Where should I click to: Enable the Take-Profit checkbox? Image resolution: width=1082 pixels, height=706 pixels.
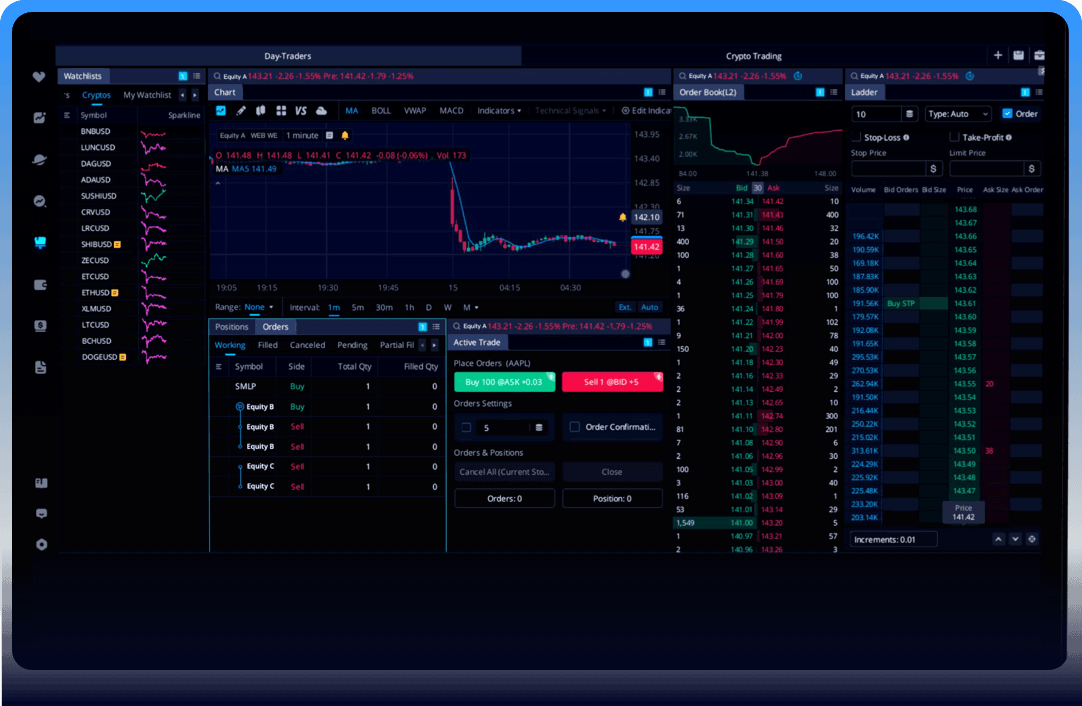[954, 137]
